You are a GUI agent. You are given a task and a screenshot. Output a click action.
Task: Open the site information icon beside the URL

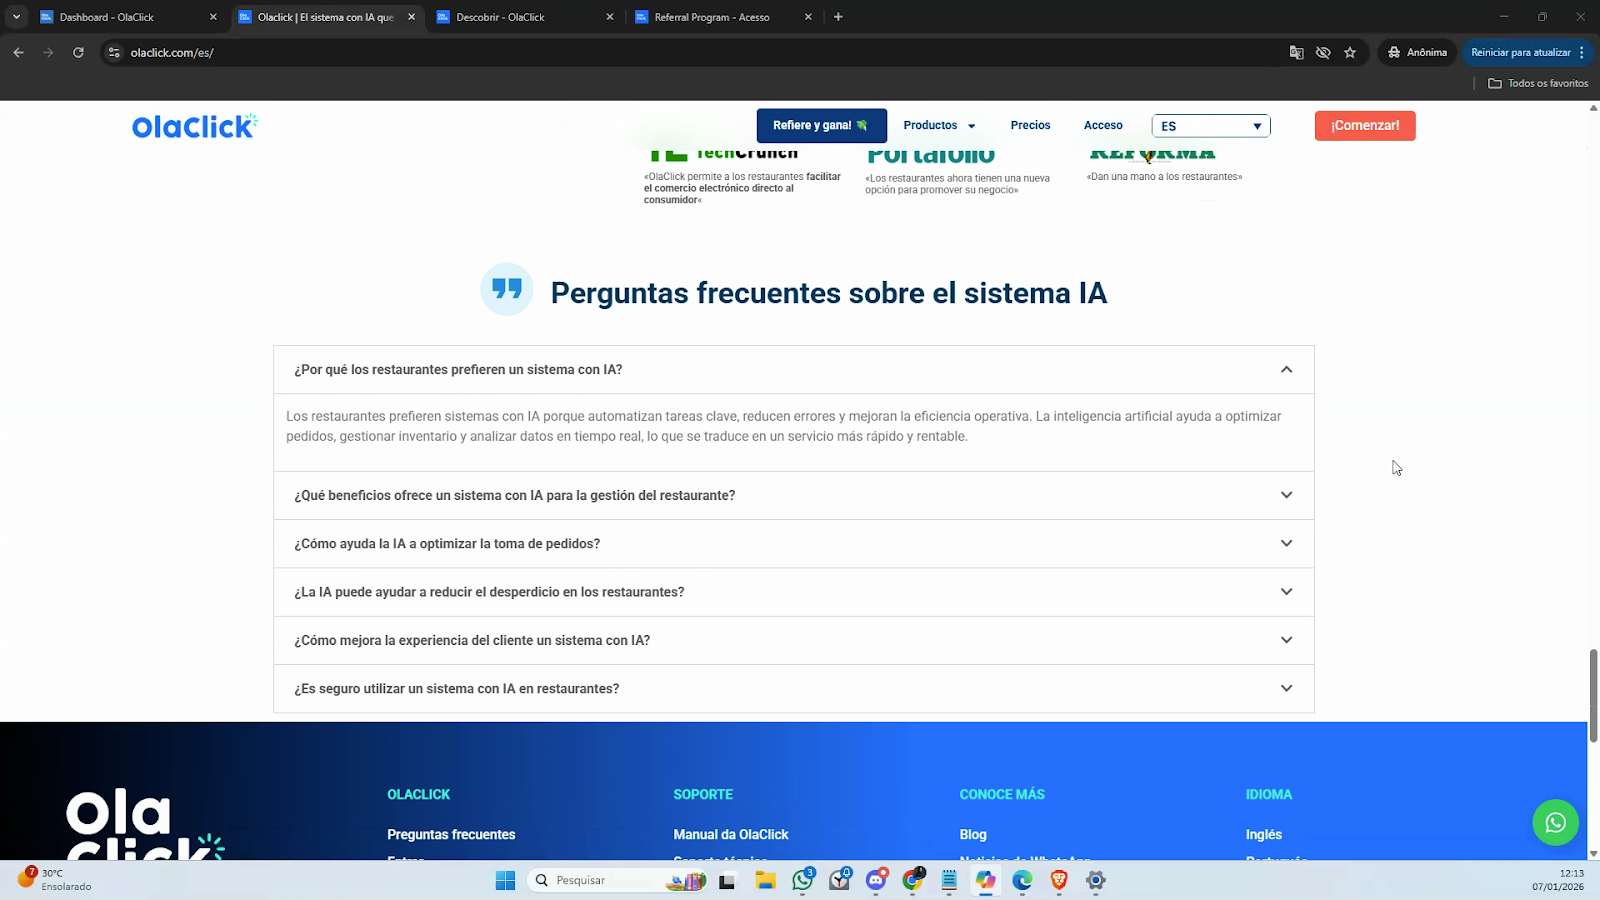pyautogui.click(x=114, y=53)
